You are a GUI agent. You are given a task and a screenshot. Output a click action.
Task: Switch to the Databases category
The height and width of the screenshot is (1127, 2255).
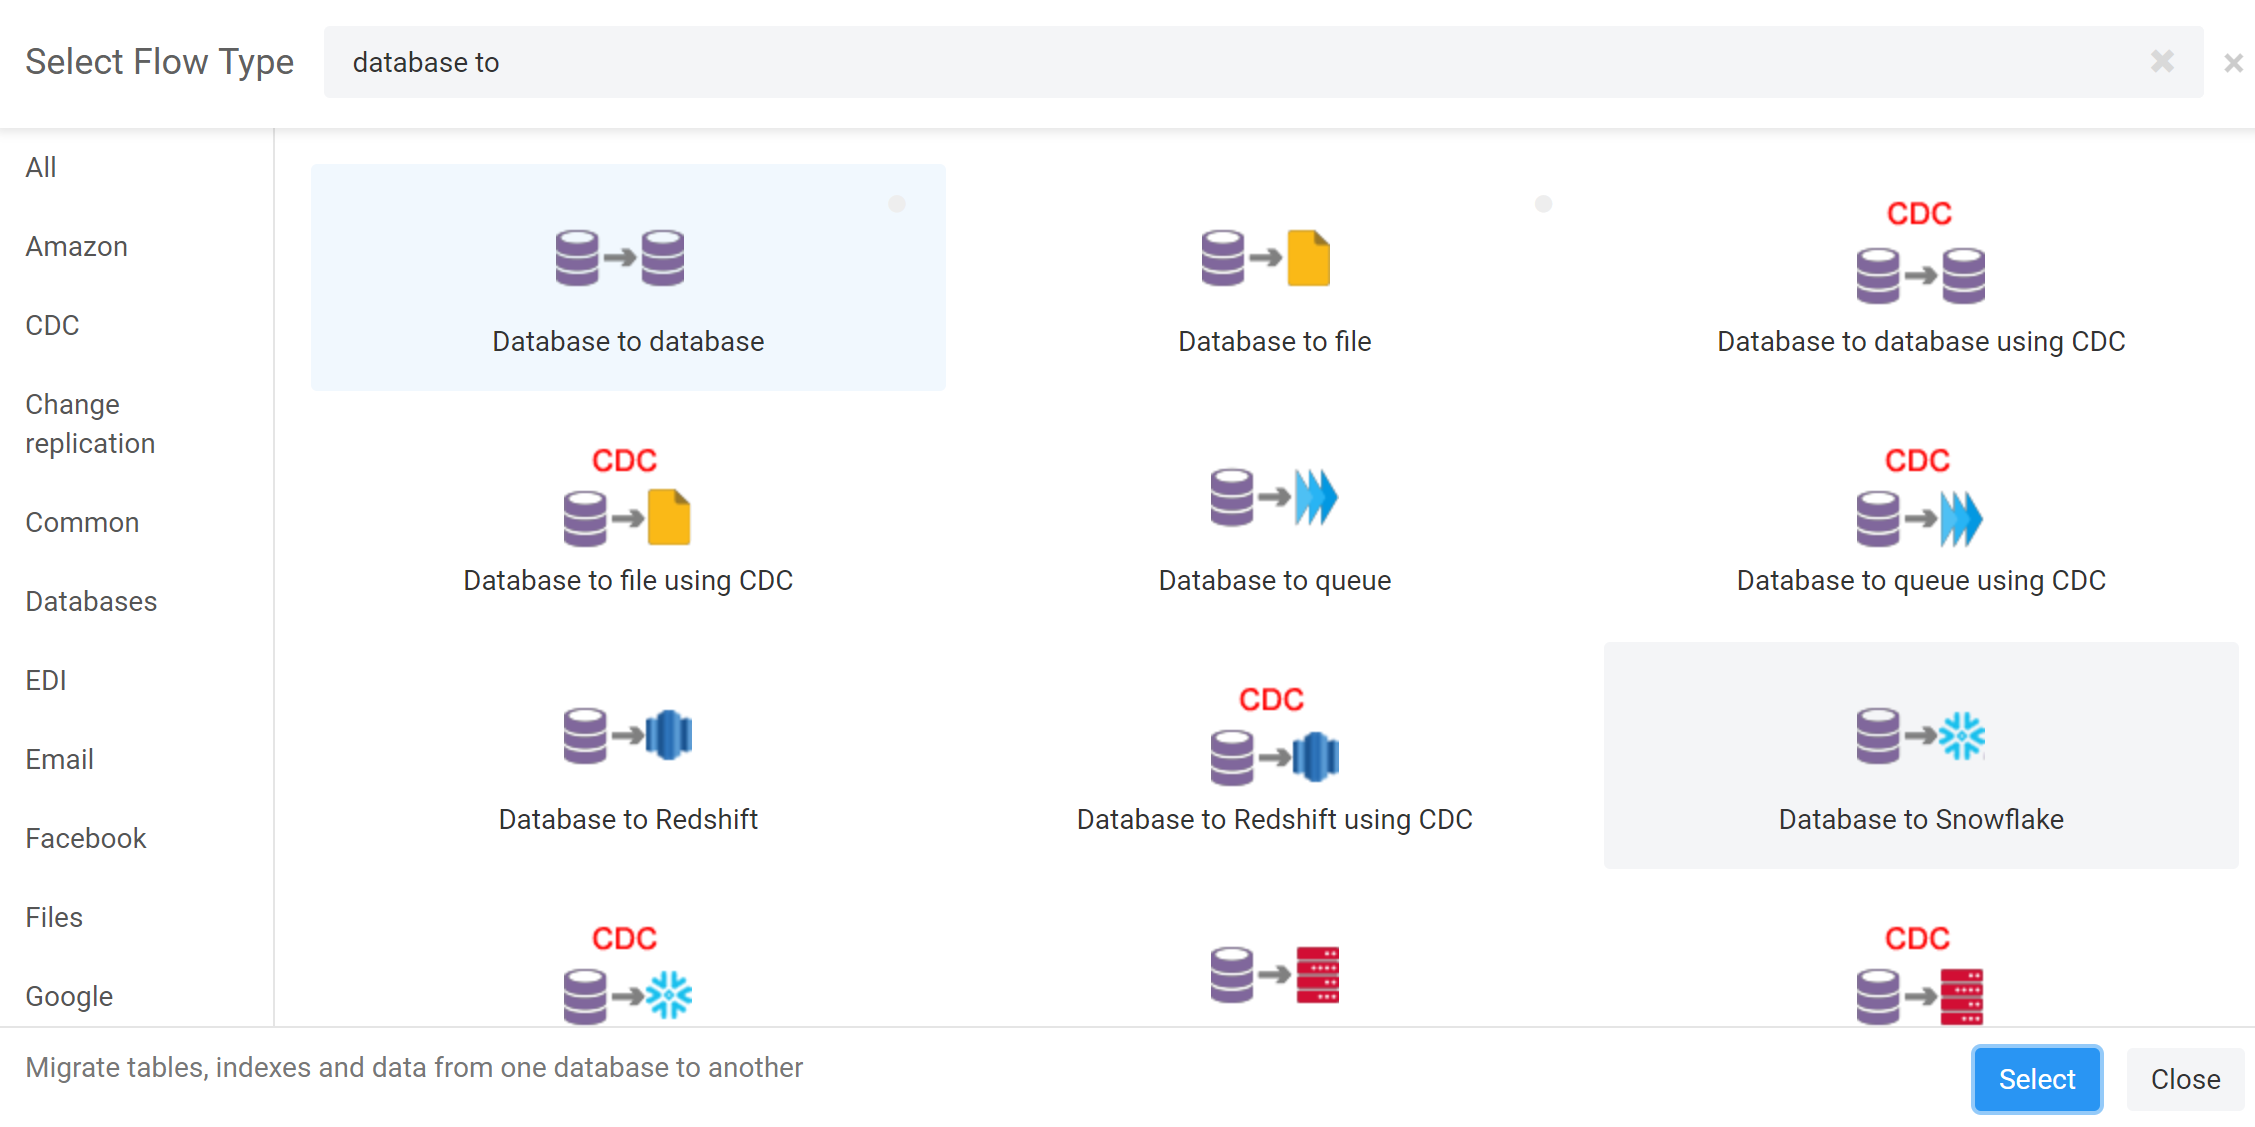91,601
